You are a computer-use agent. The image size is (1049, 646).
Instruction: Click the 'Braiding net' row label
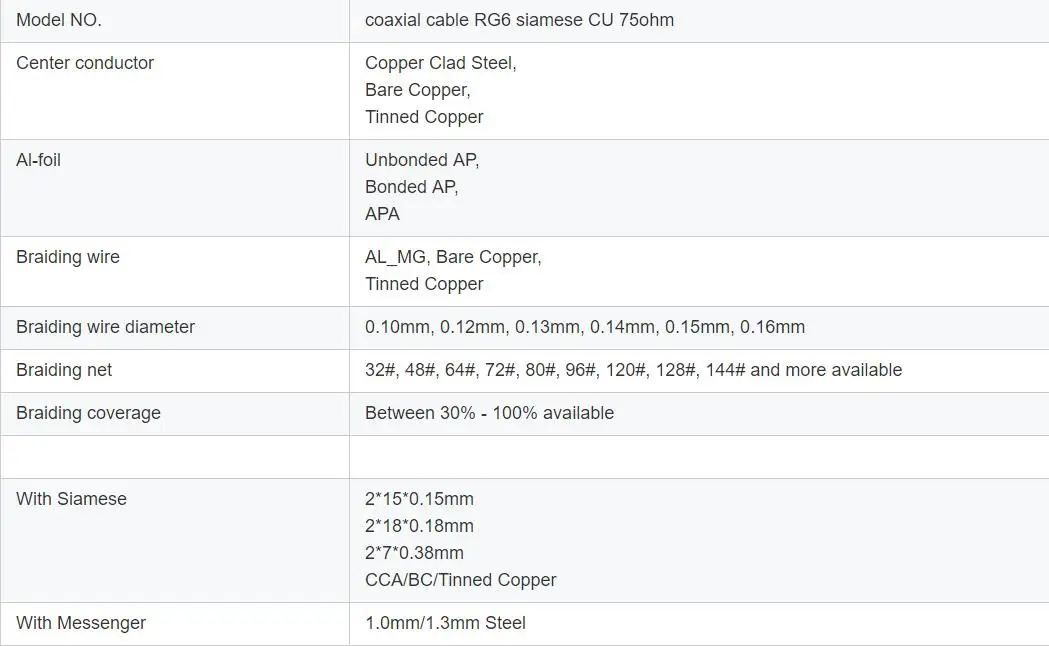[64, 370]
